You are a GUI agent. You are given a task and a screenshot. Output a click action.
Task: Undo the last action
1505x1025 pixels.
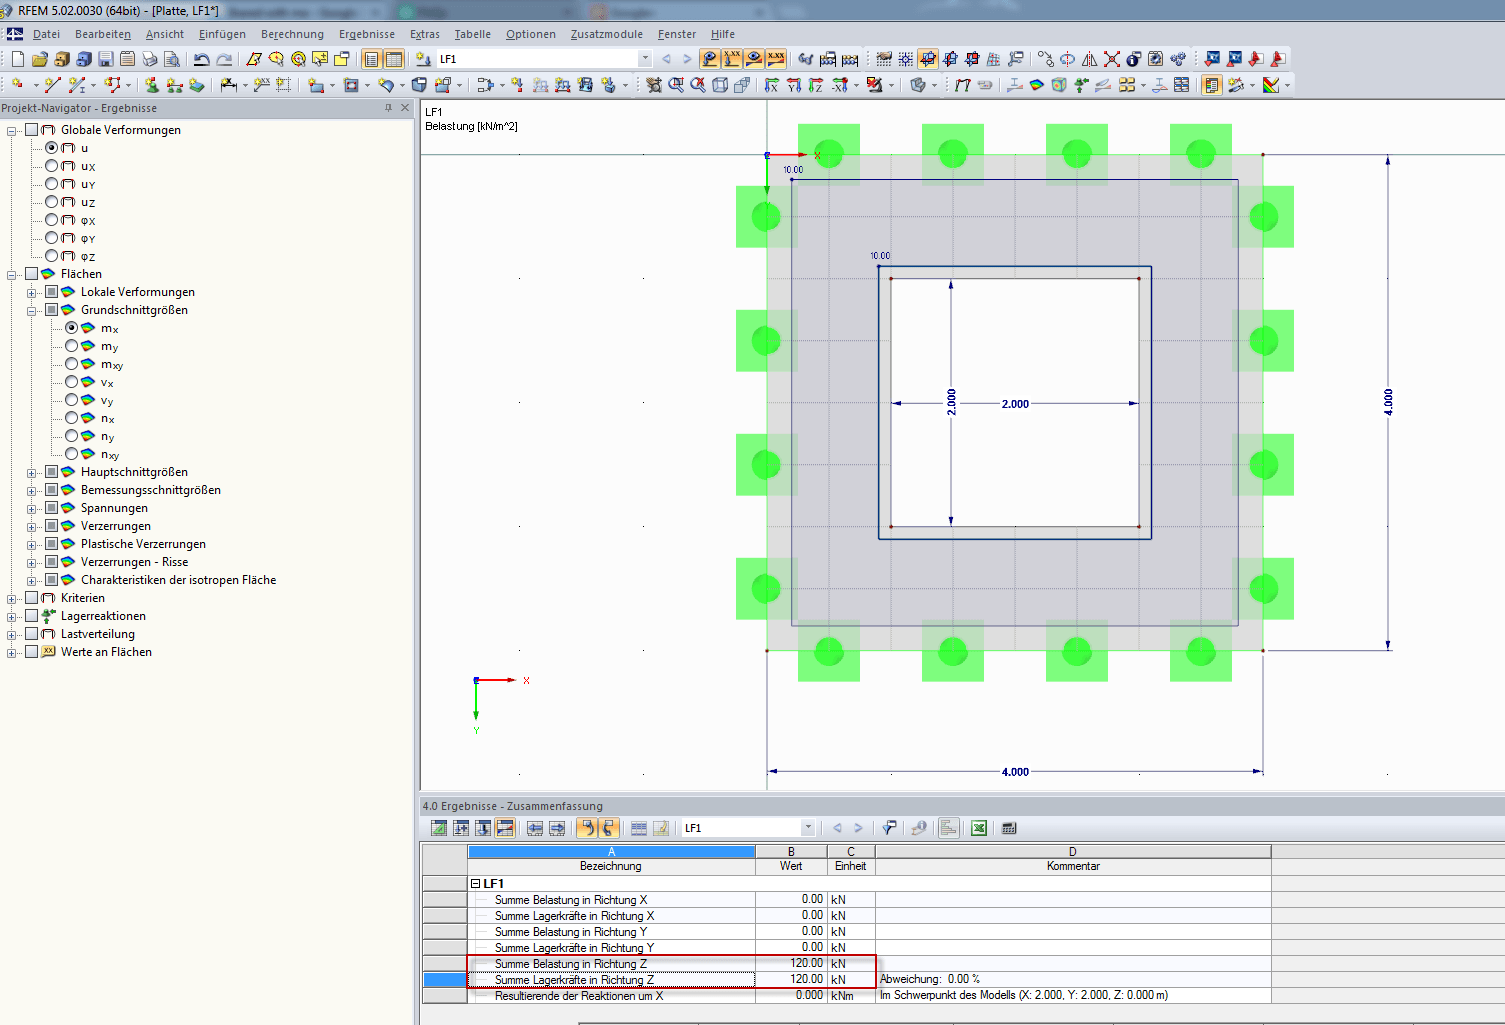pos(202,59)
